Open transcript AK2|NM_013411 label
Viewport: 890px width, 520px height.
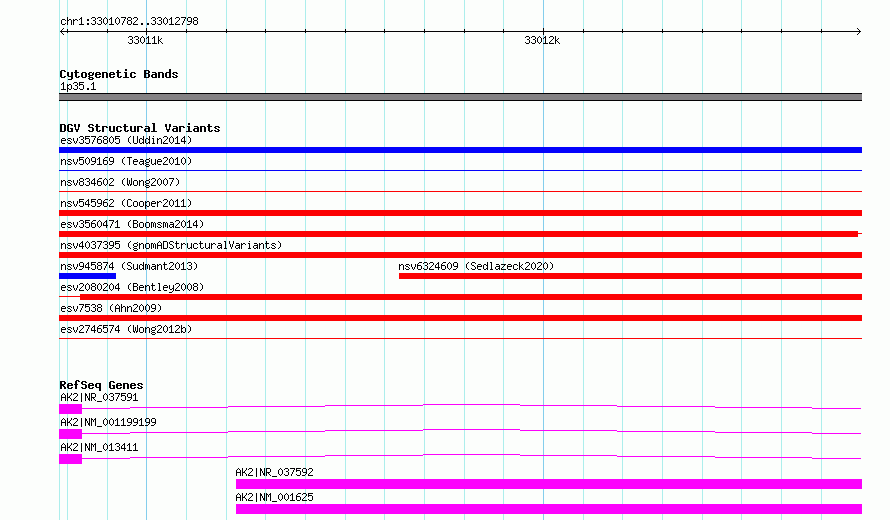click(99, 447)
